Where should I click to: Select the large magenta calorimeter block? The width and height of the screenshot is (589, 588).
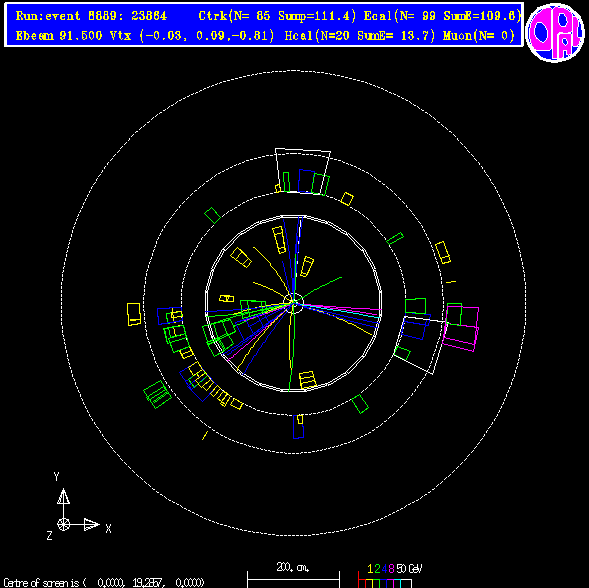click(461, 329)
